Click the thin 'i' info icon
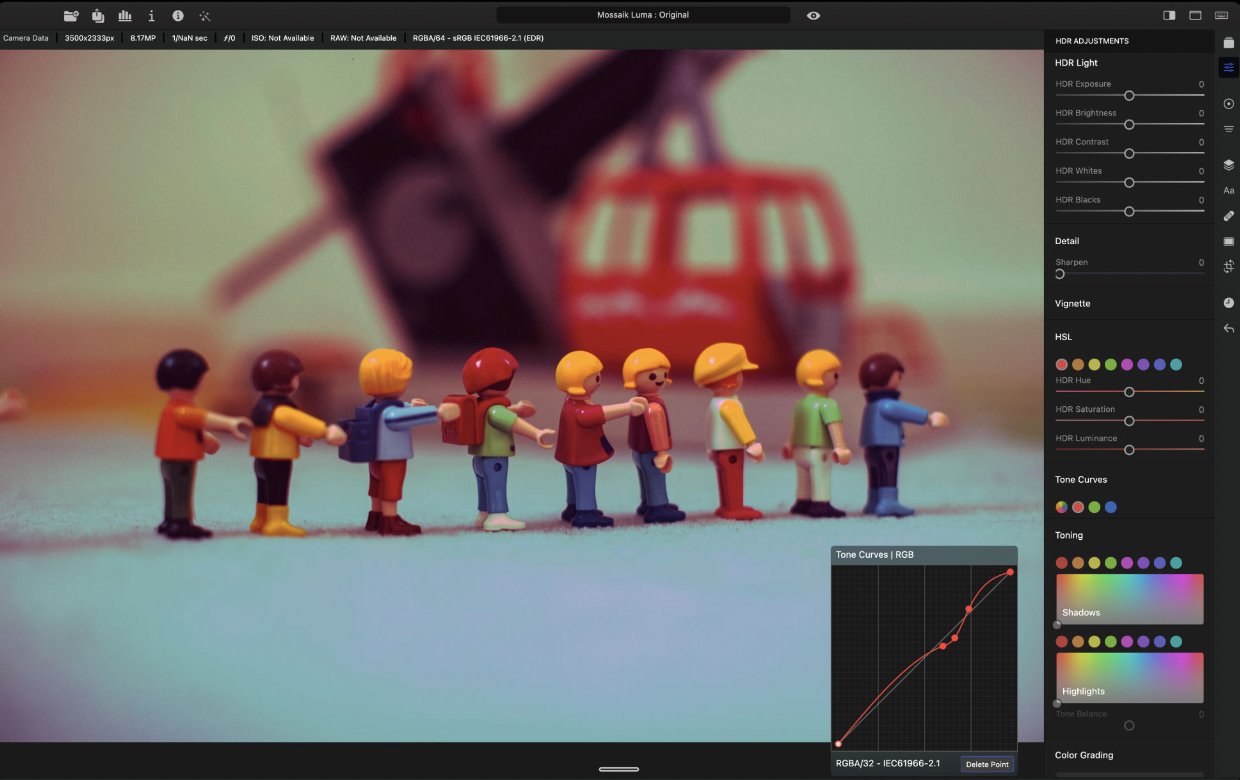 [x=151, y=16]
